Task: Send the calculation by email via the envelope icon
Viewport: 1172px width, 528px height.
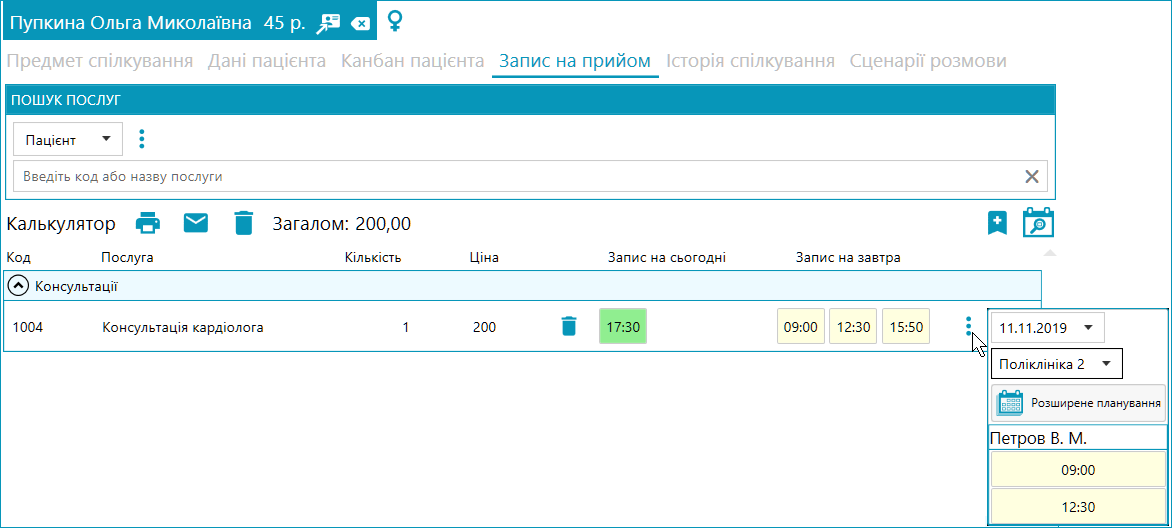Action: click(x=196, y=223)
